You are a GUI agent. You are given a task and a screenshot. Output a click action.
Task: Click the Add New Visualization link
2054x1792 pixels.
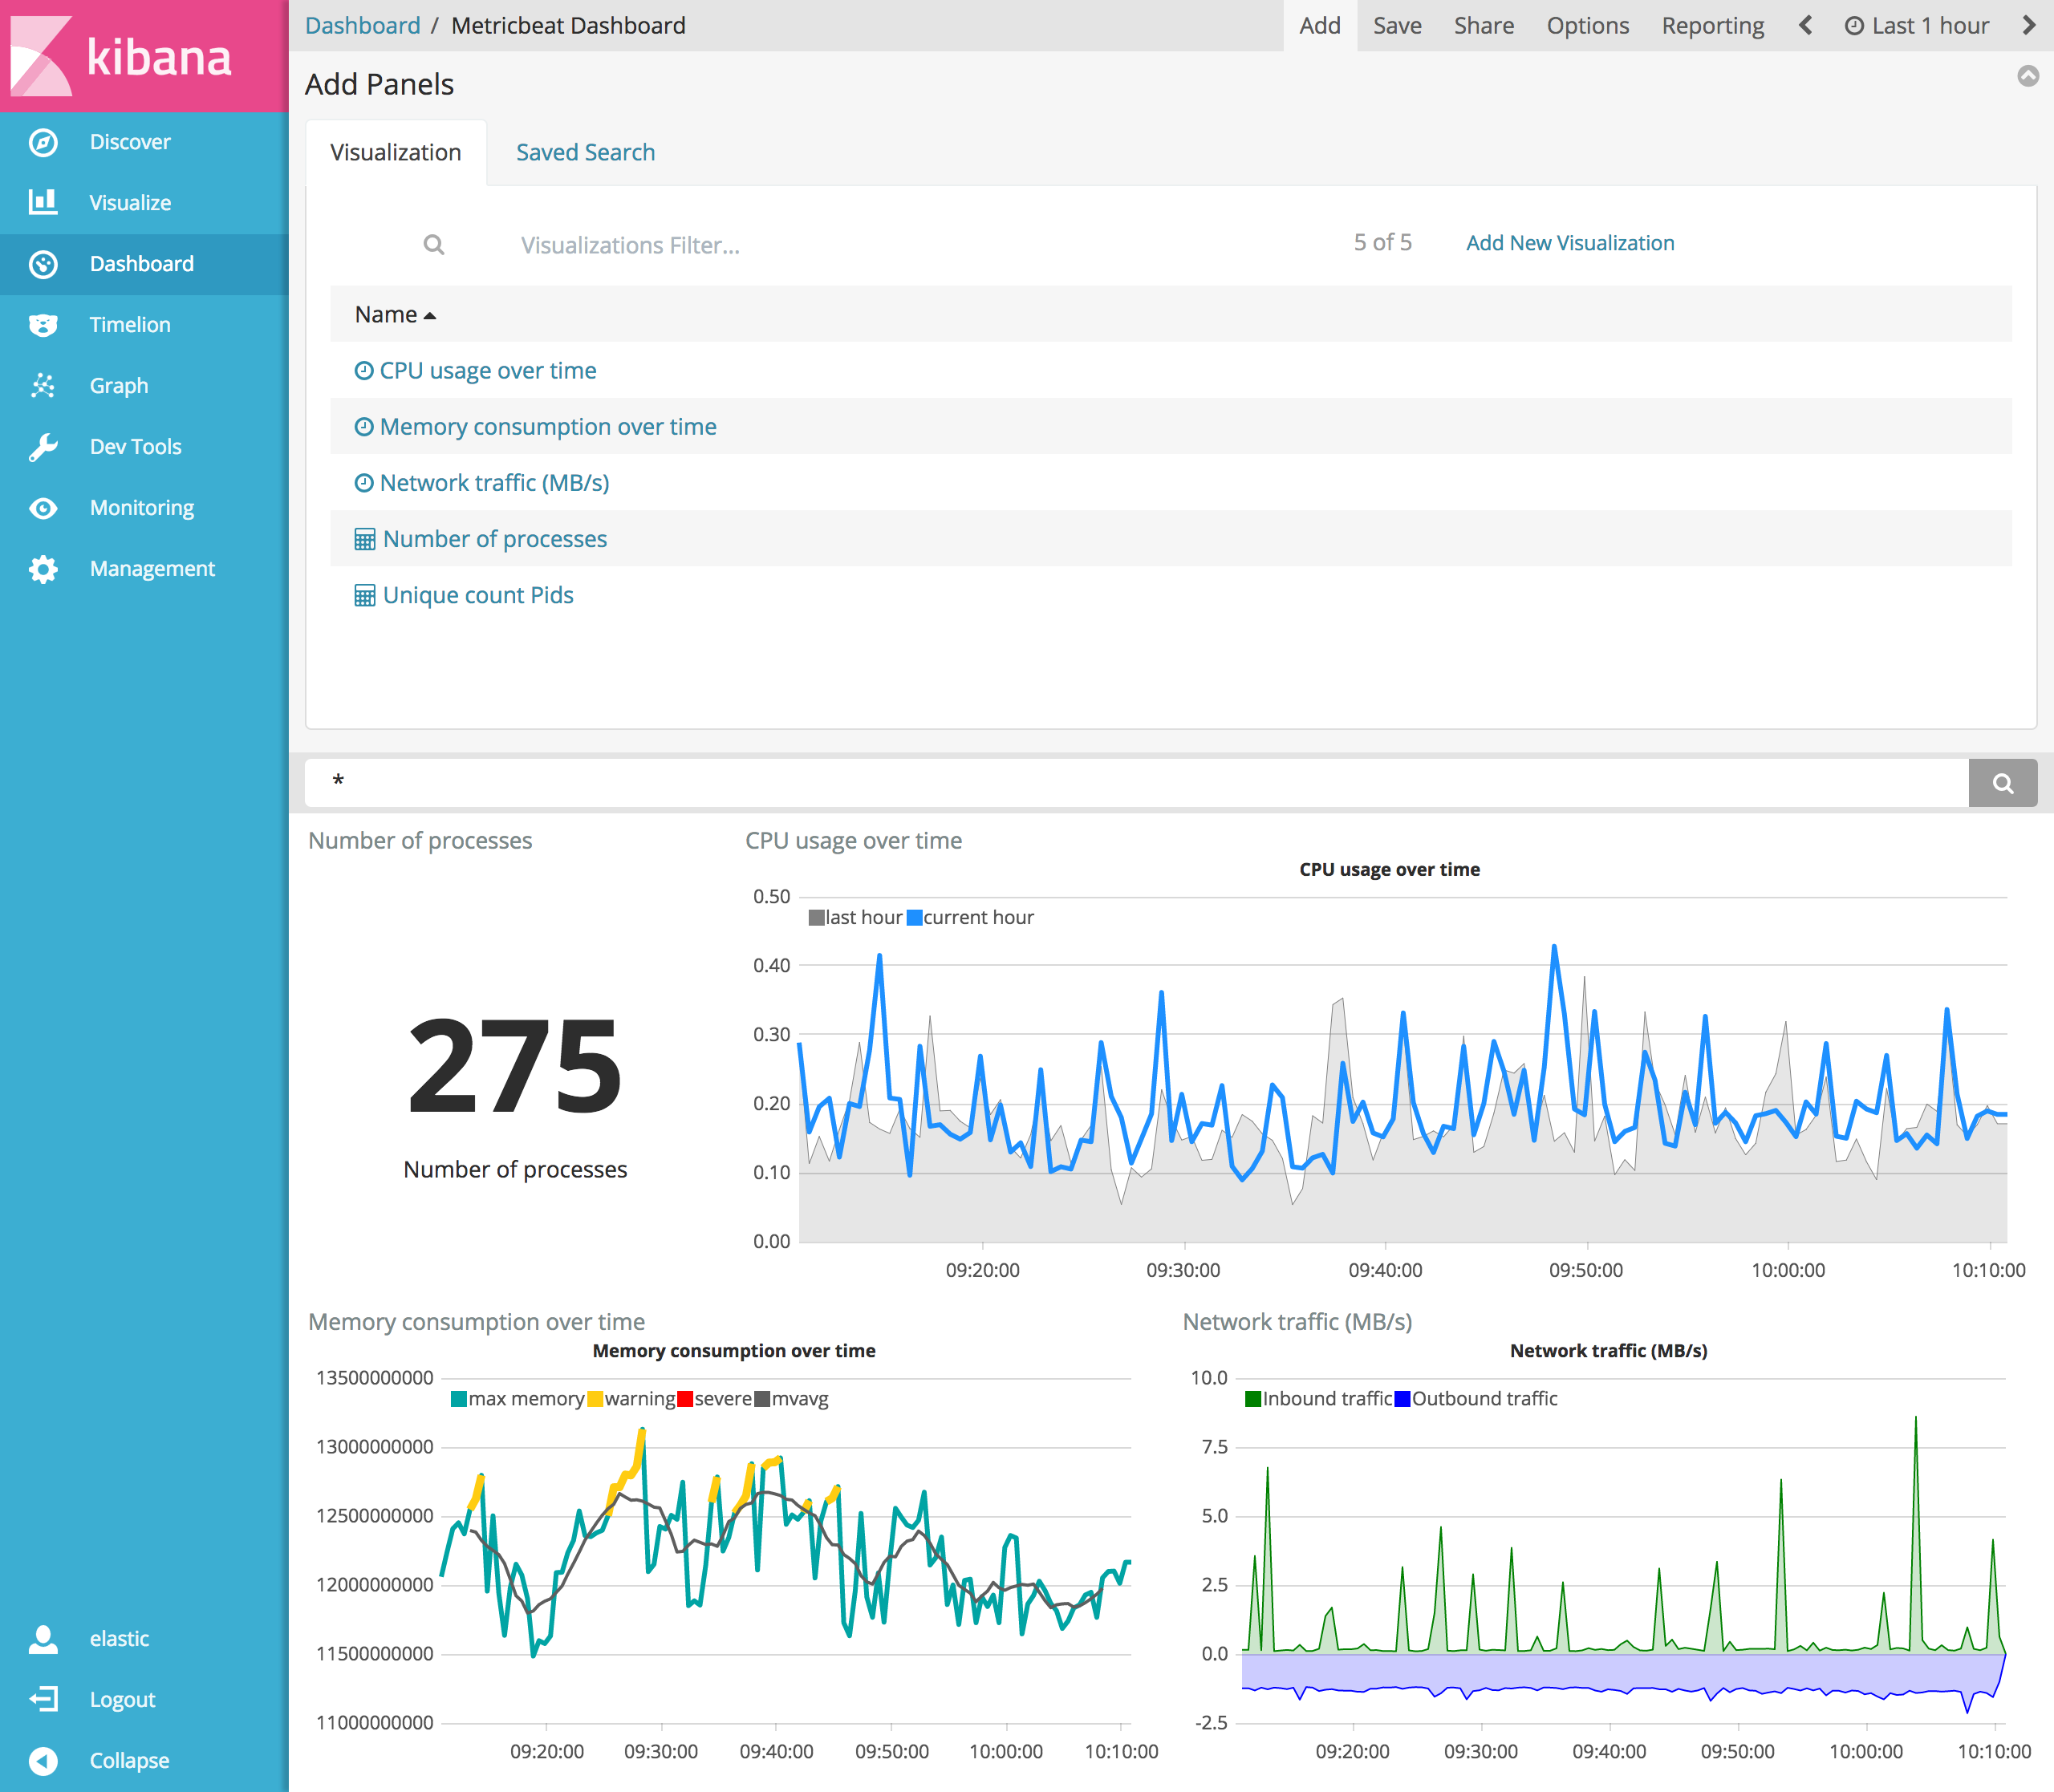coord(1569,243)
